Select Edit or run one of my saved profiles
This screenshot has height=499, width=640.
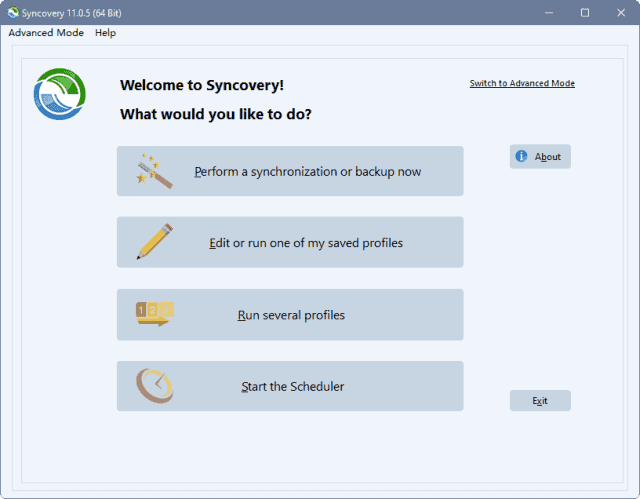click(x=306, y=242)
